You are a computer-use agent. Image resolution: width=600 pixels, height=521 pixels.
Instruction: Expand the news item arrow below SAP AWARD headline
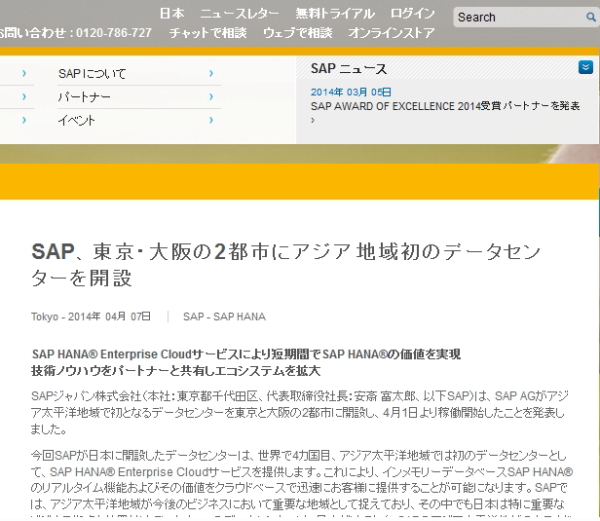point(313,119)
